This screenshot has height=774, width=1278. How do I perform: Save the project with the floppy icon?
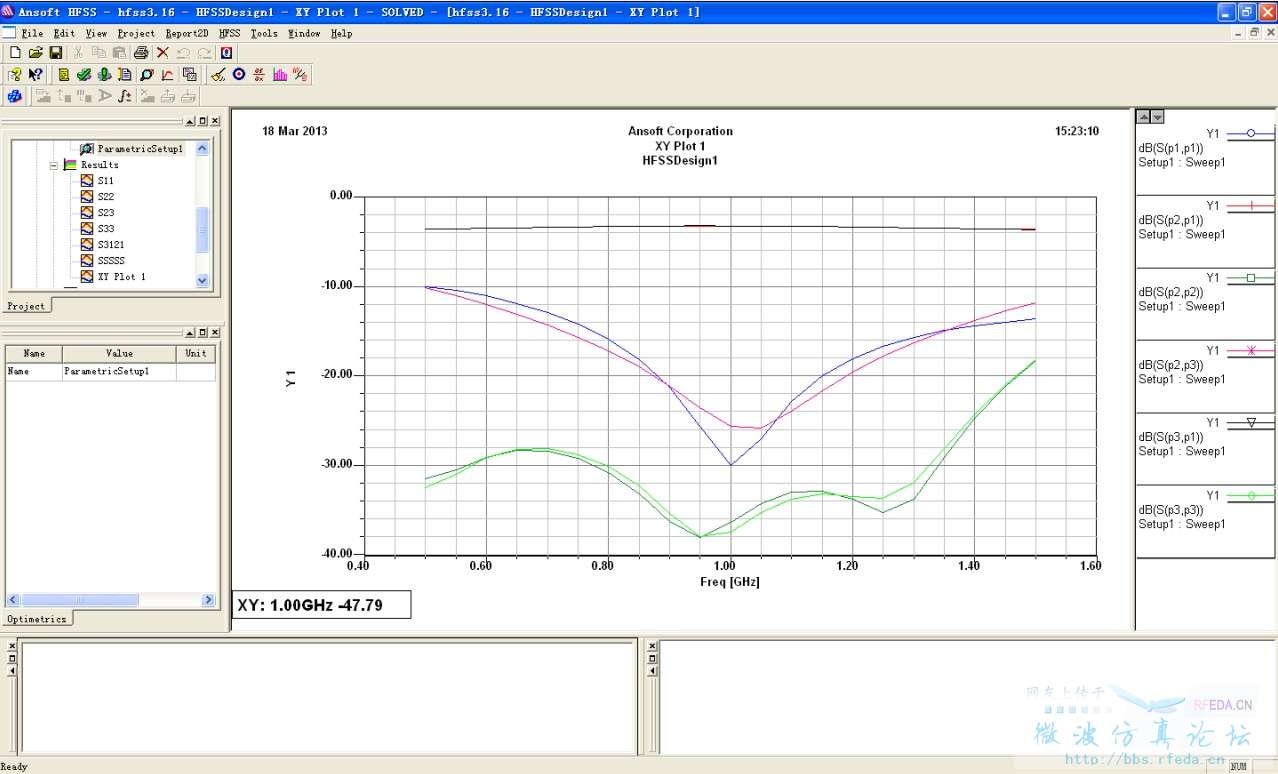pos(56,53)
